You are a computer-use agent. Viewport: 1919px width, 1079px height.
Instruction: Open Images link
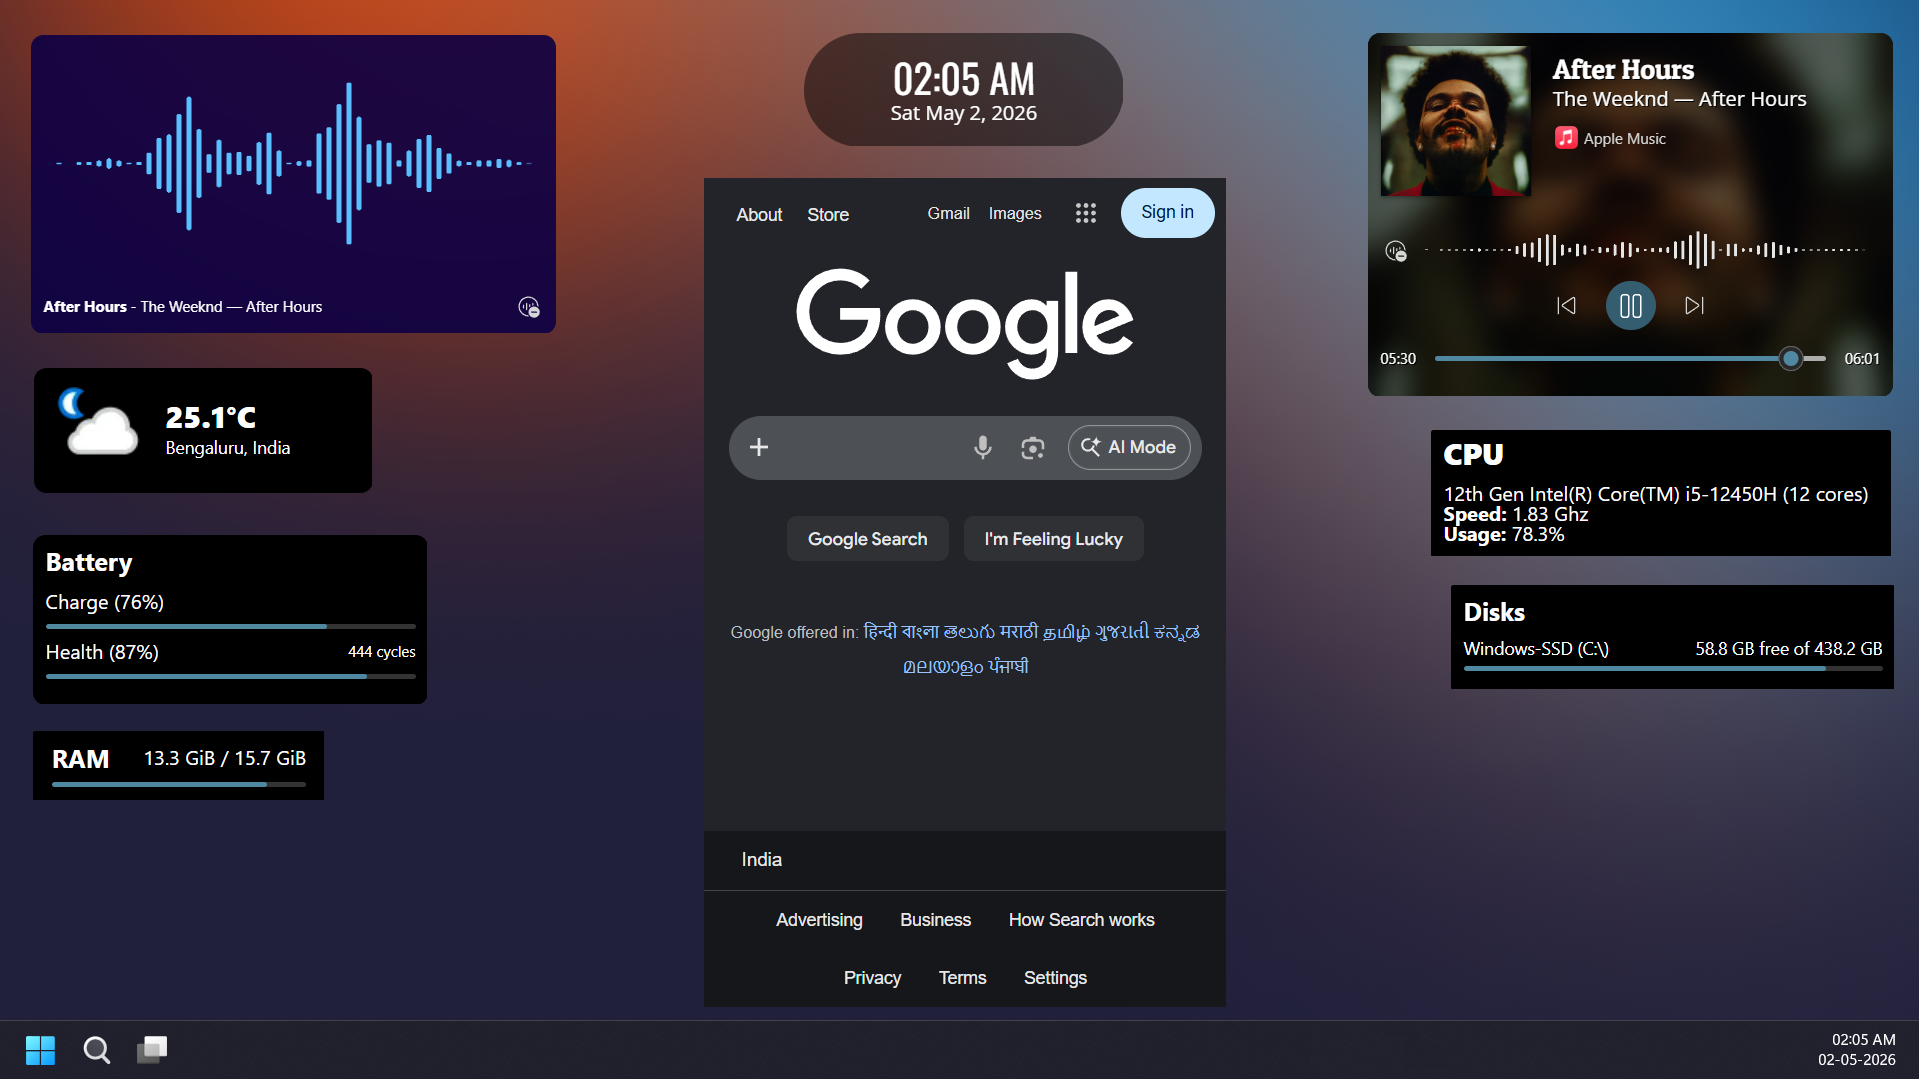tap(1015, 214)
